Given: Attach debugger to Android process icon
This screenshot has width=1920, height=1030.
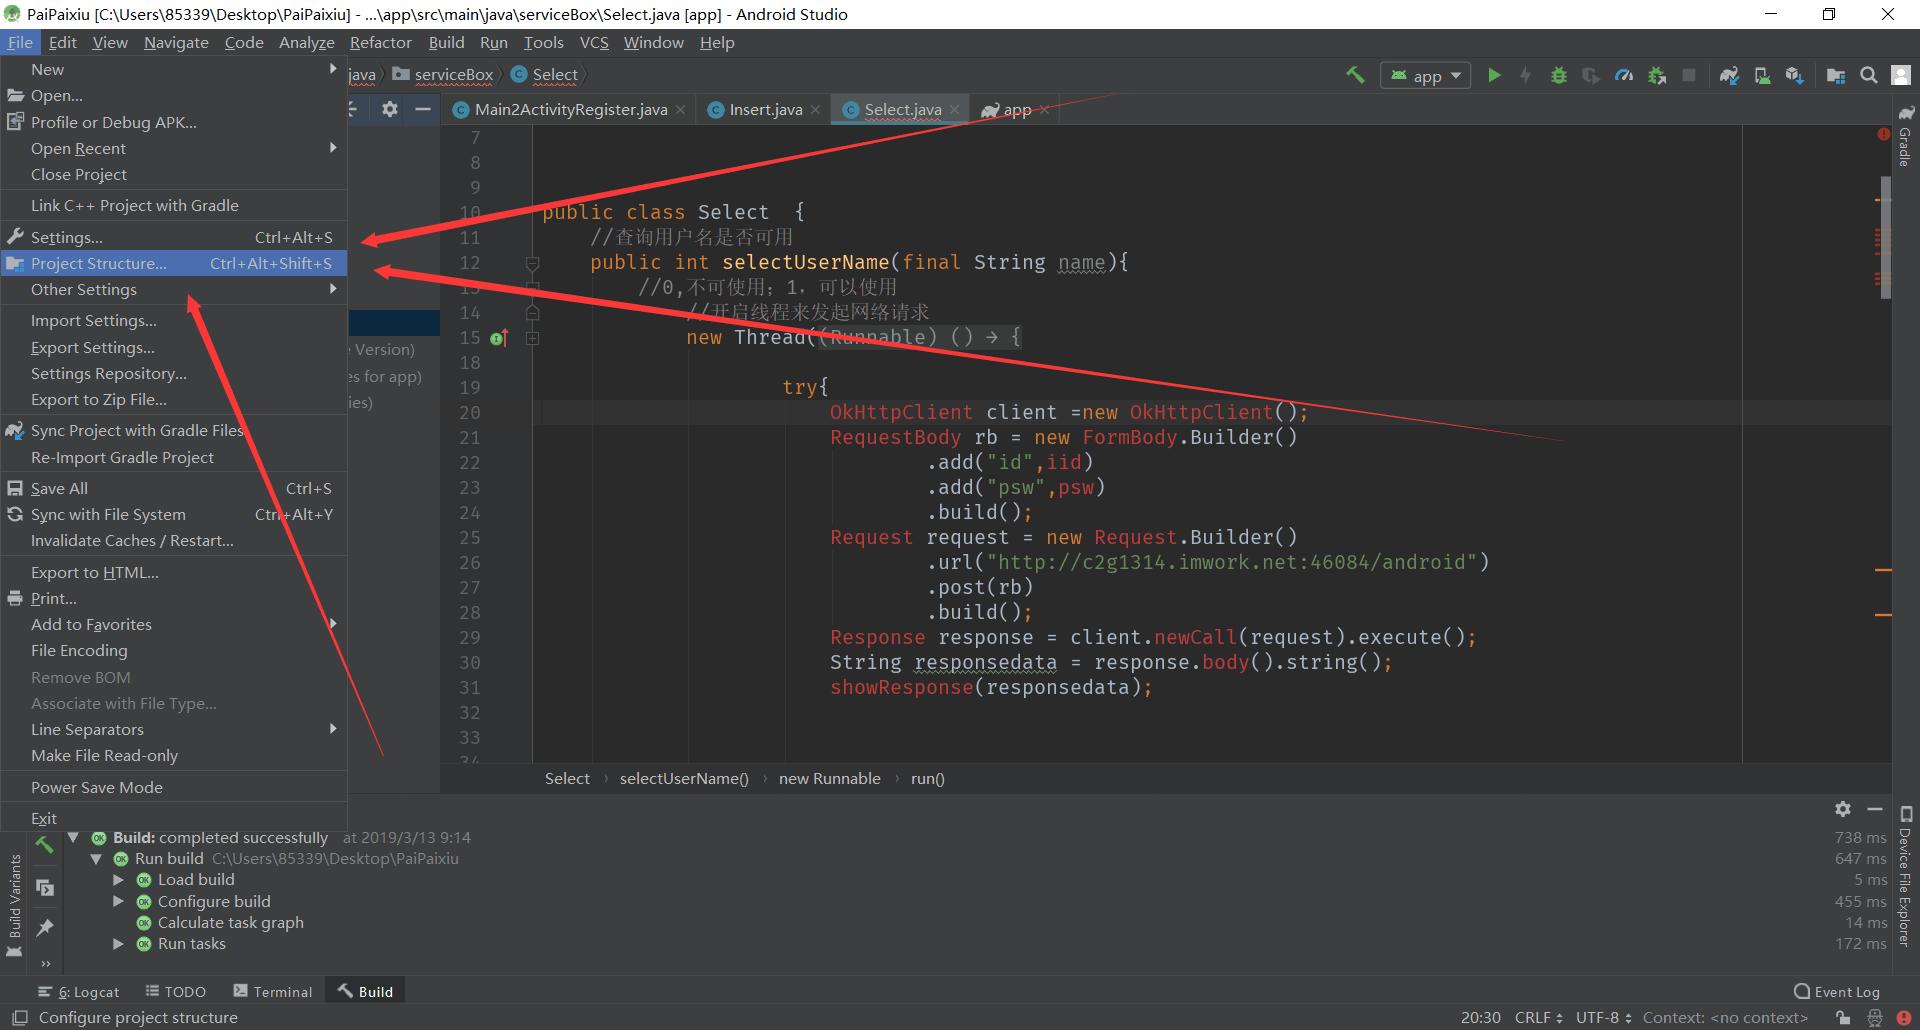Looking at the screenshot, I should pyautogui.click(x=1657, y=75).
